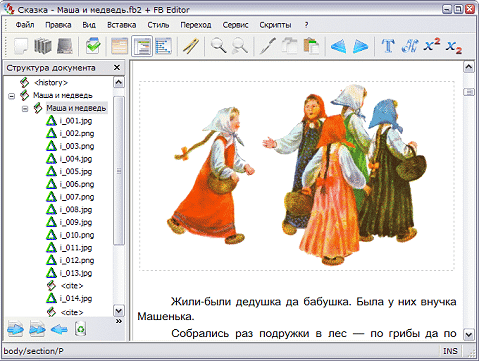The height and width of the screenshot is (361, 479).
Task: Open Find with the magnifier icon
Action: [218, 46]
